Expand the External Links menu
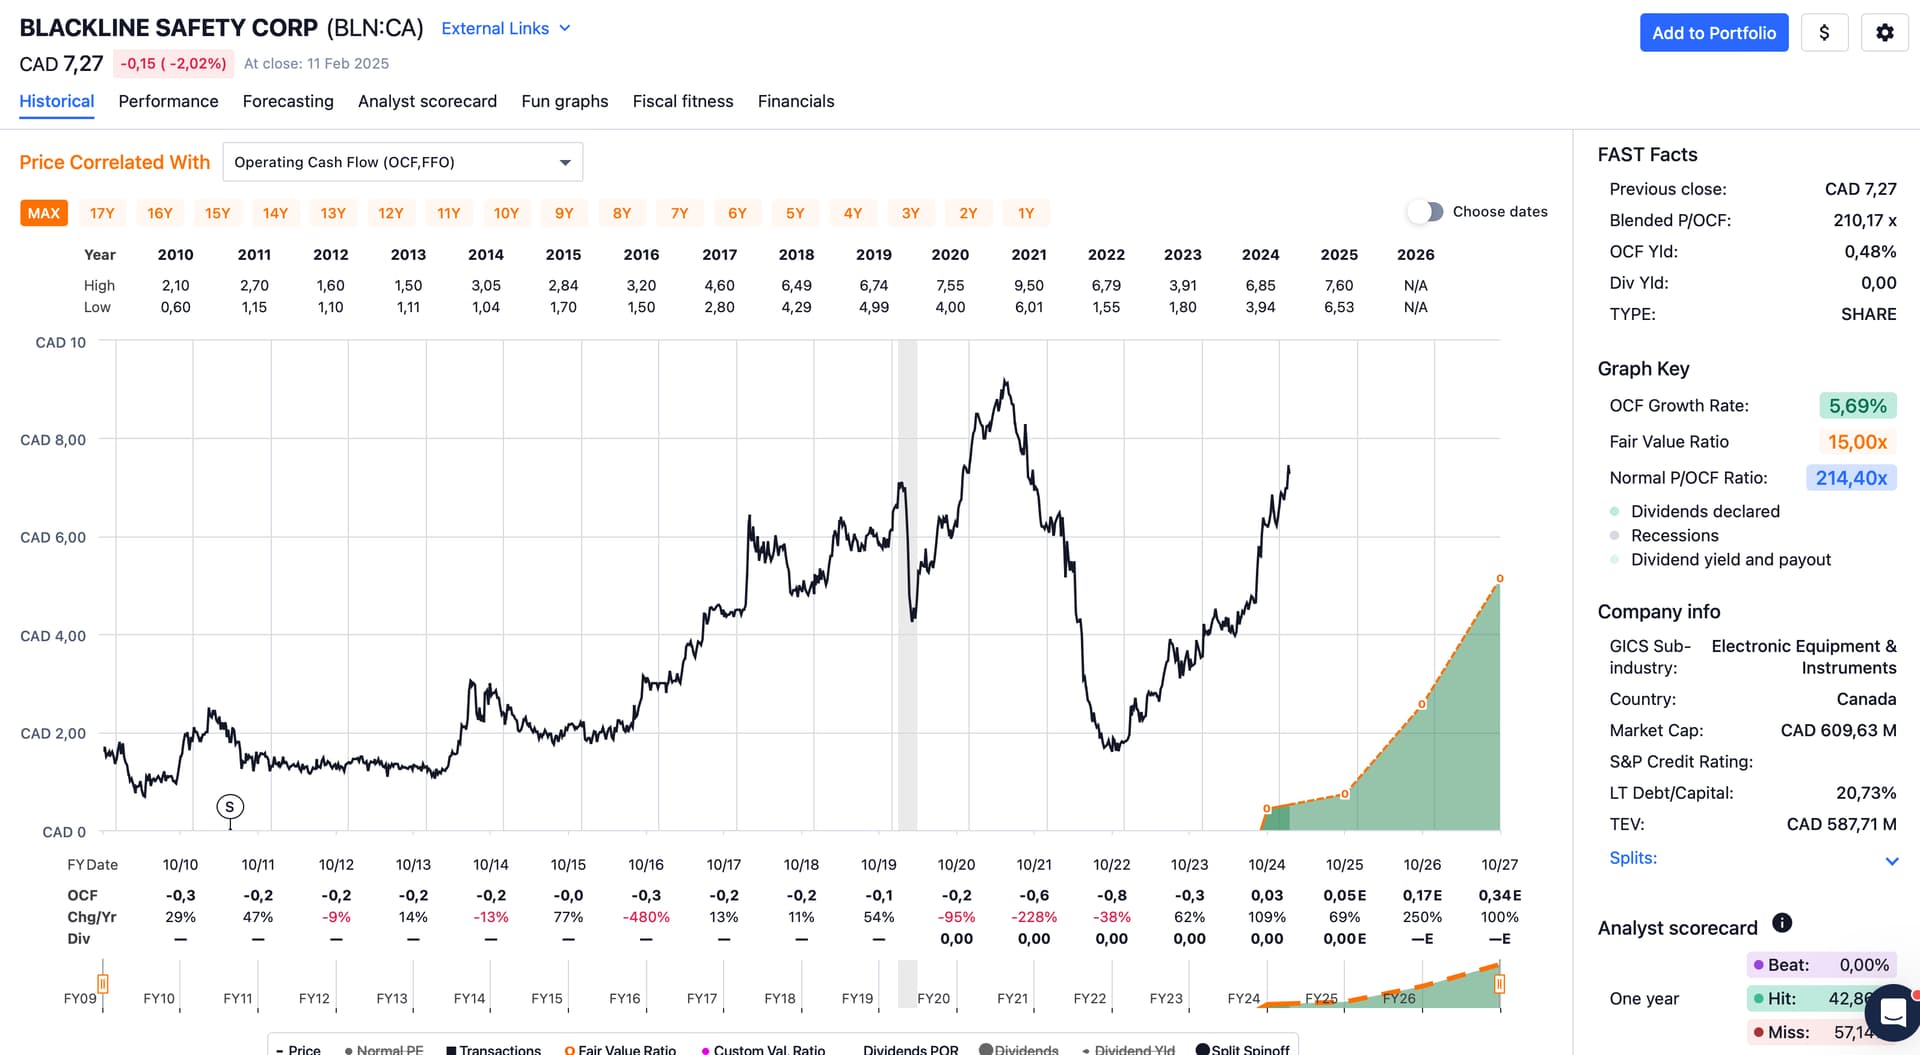Viewport: 1920px width, 1055px height. click(506, 28)
